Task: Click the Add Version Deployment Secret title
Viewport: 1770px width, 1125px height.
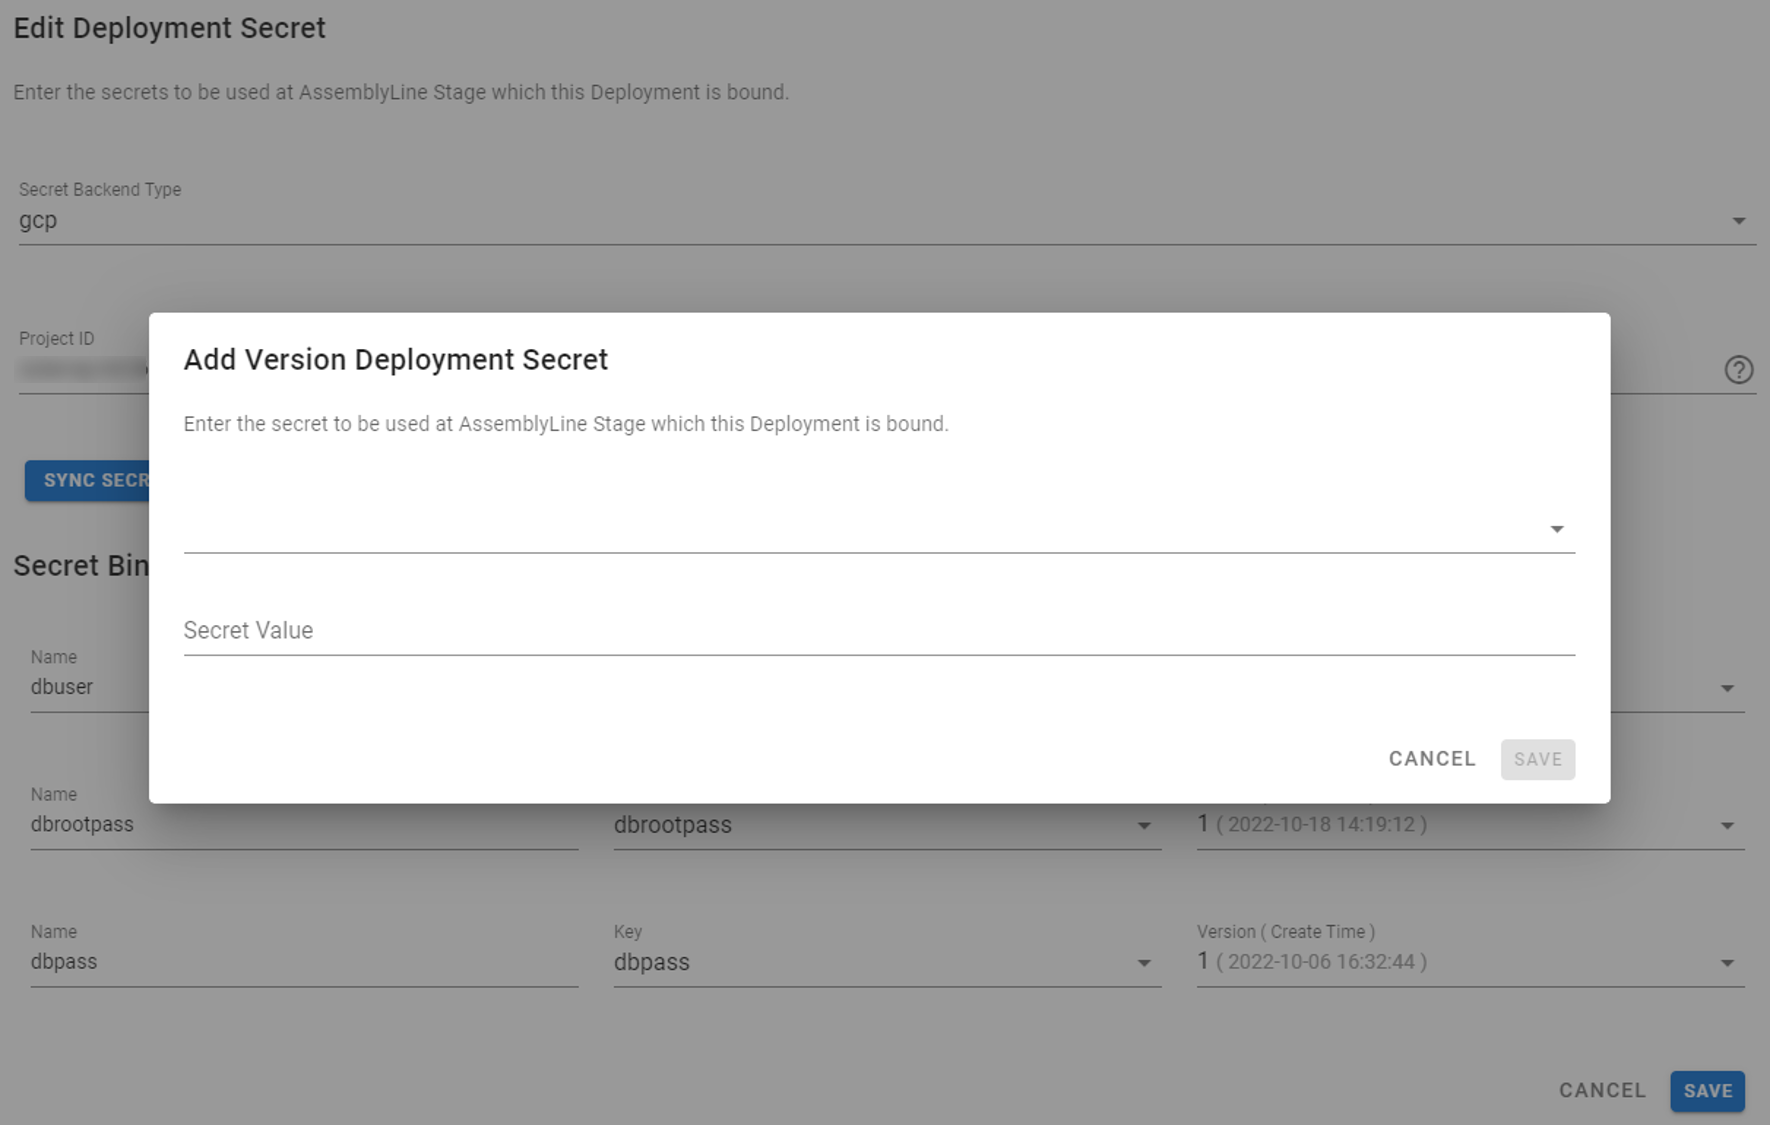Action: (x=395, y=360)
